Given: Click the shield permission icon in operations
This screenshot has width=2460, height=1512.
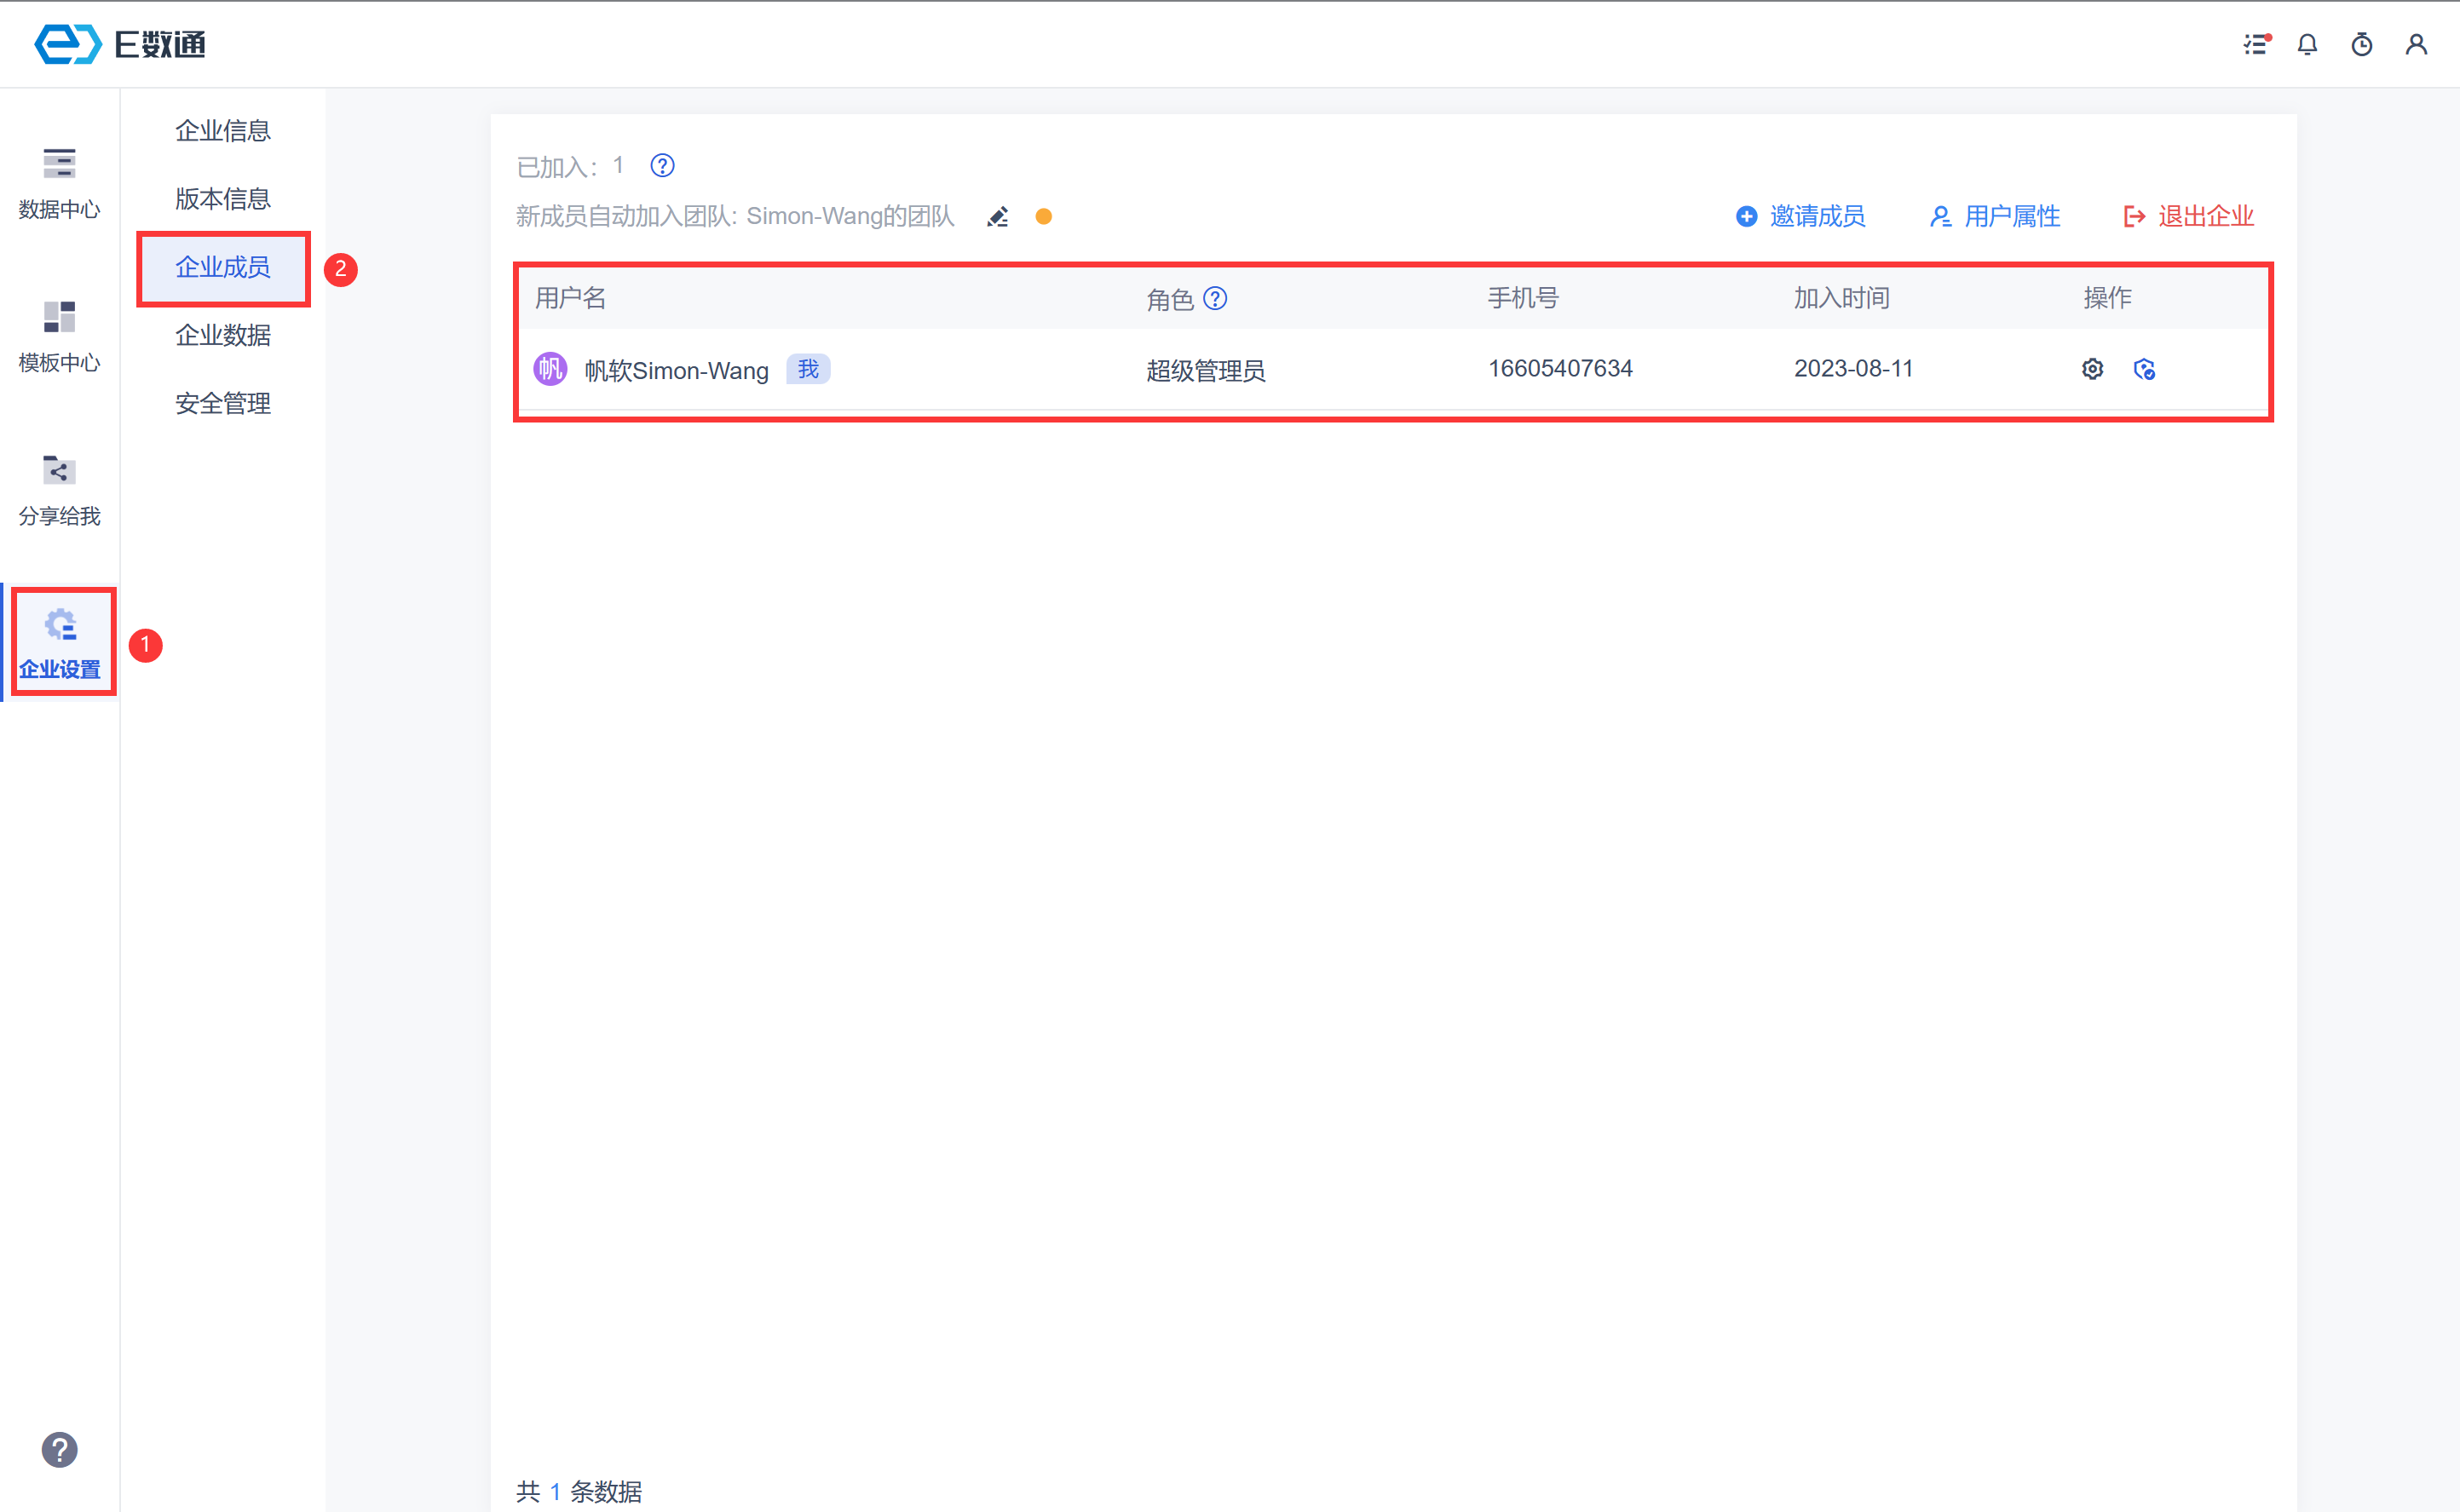Looking at the screenshot, I should [2144, 369].
